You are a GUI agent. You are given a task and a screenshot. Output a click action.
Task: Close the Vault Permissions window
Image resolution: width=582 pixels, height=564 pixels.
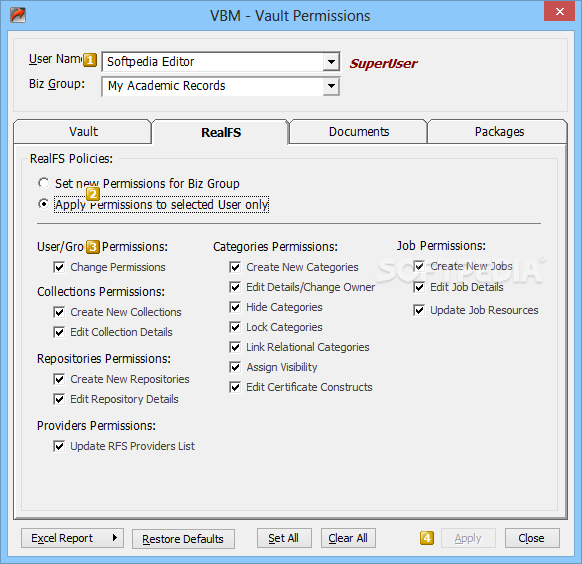coord(559,12)
